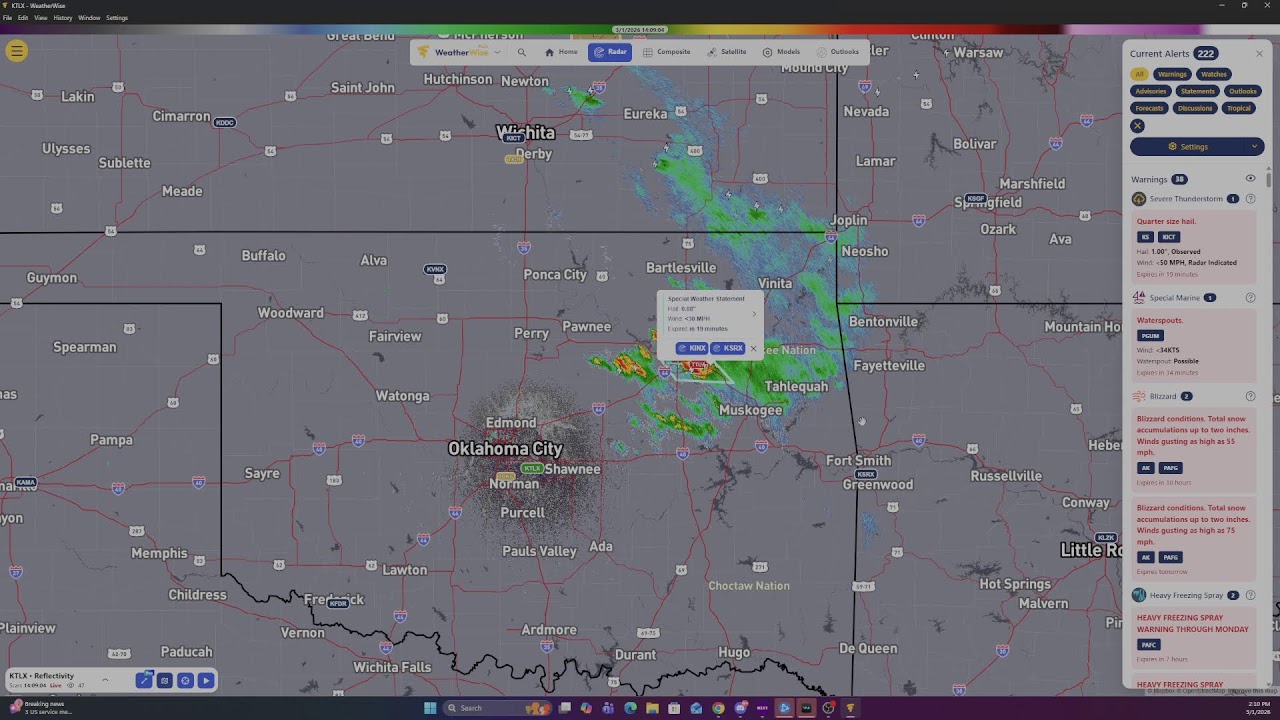Go to the Home tab

point(561,52)
